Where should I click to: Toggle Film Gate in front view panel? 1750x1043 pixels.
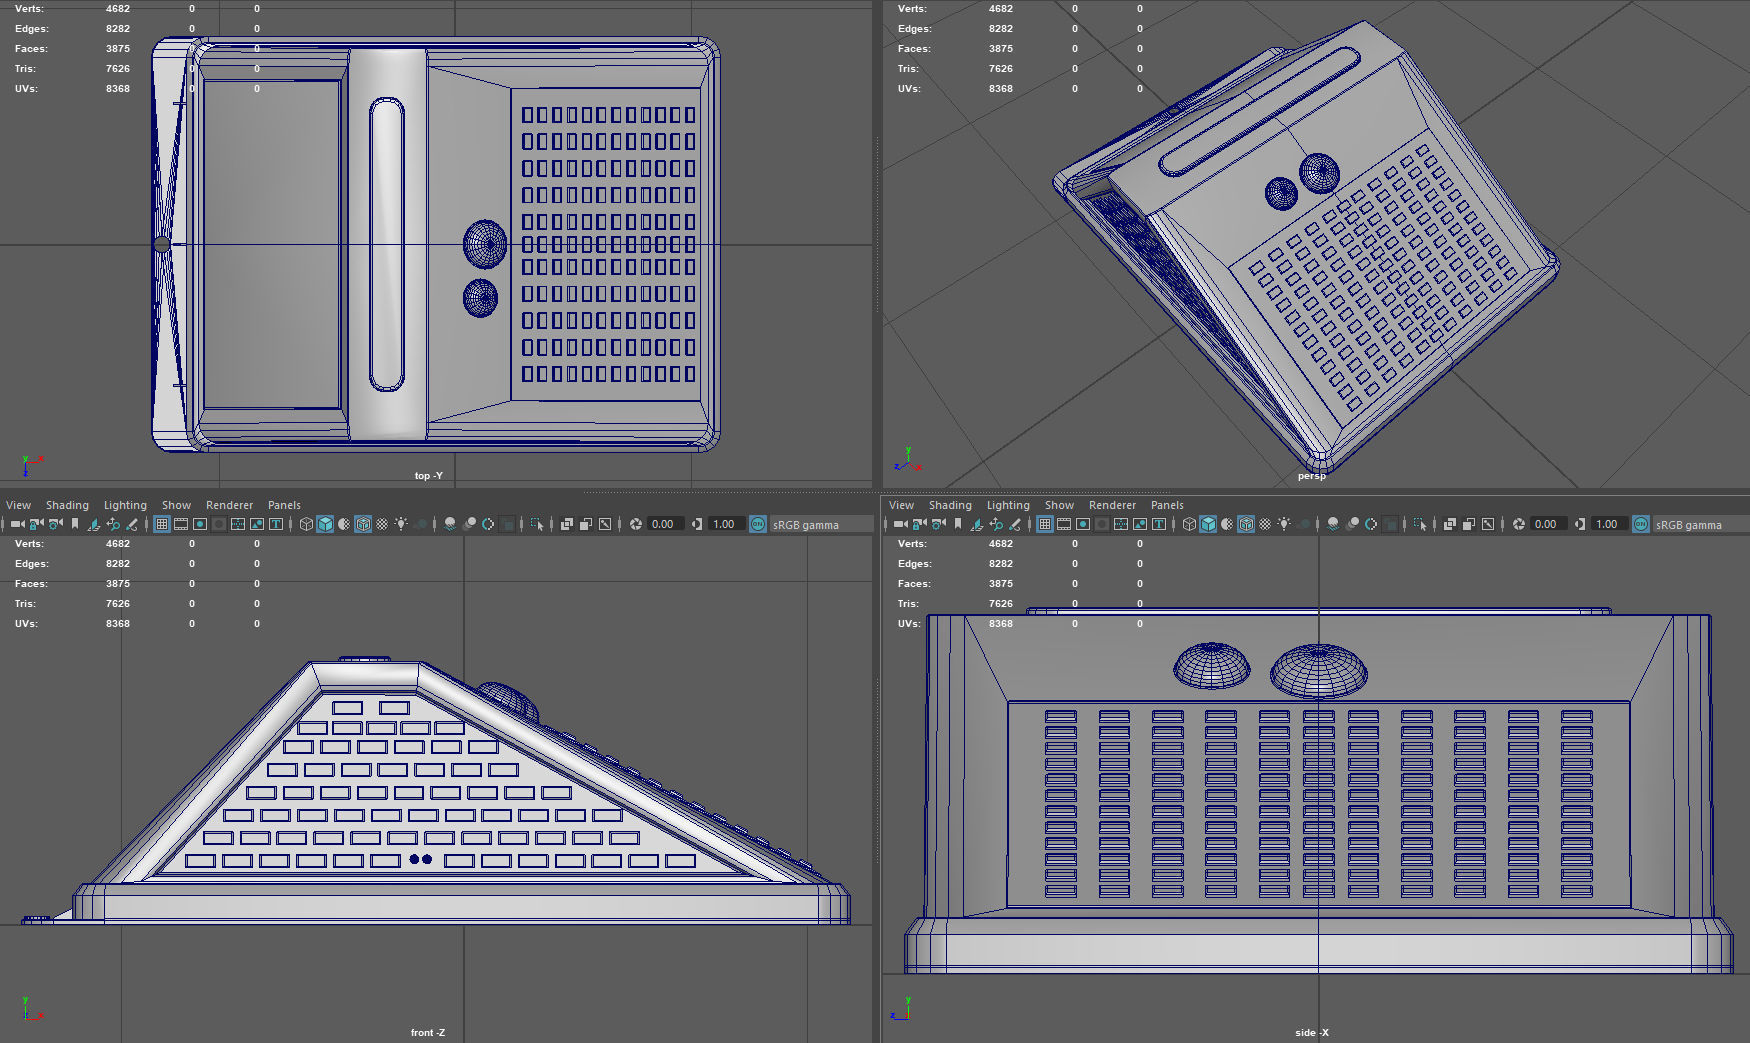(181, 524)
